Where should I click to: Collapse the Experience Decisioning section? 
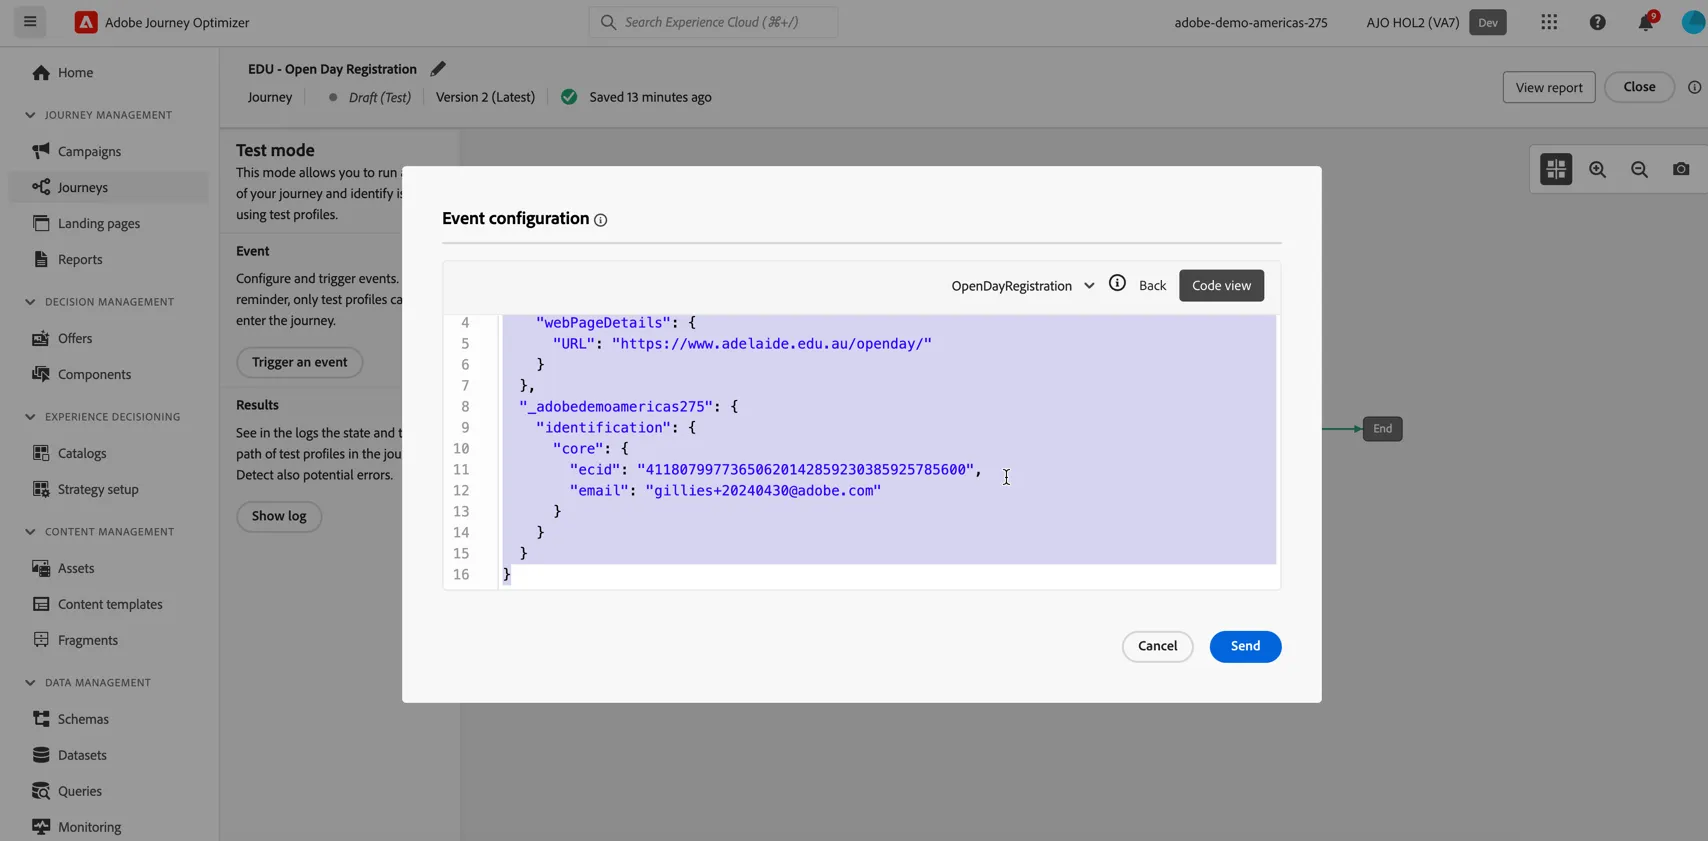[30, 417]
